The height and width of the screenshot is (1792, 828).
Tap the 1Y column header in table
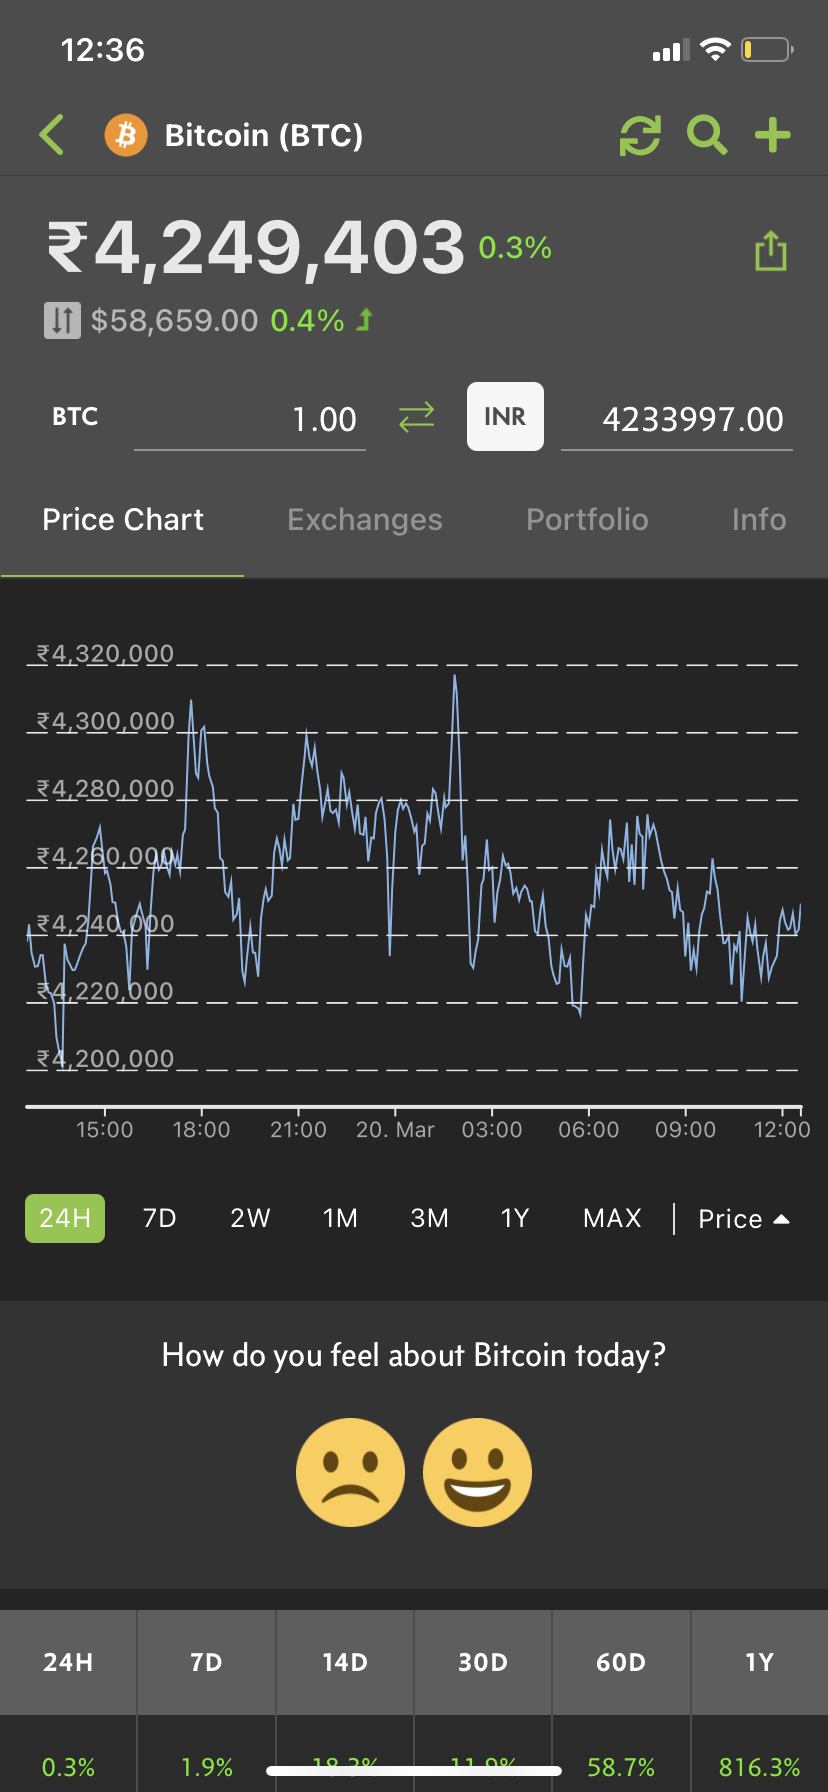(x=759, y=1662)
